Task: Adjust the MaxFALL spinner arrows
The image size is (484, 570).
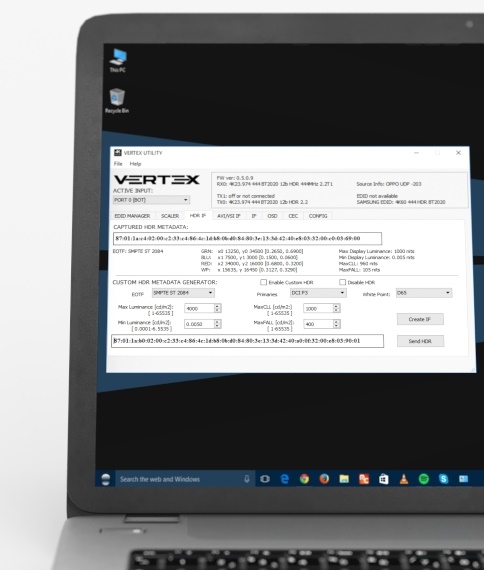Action: (x=336, y=324)
